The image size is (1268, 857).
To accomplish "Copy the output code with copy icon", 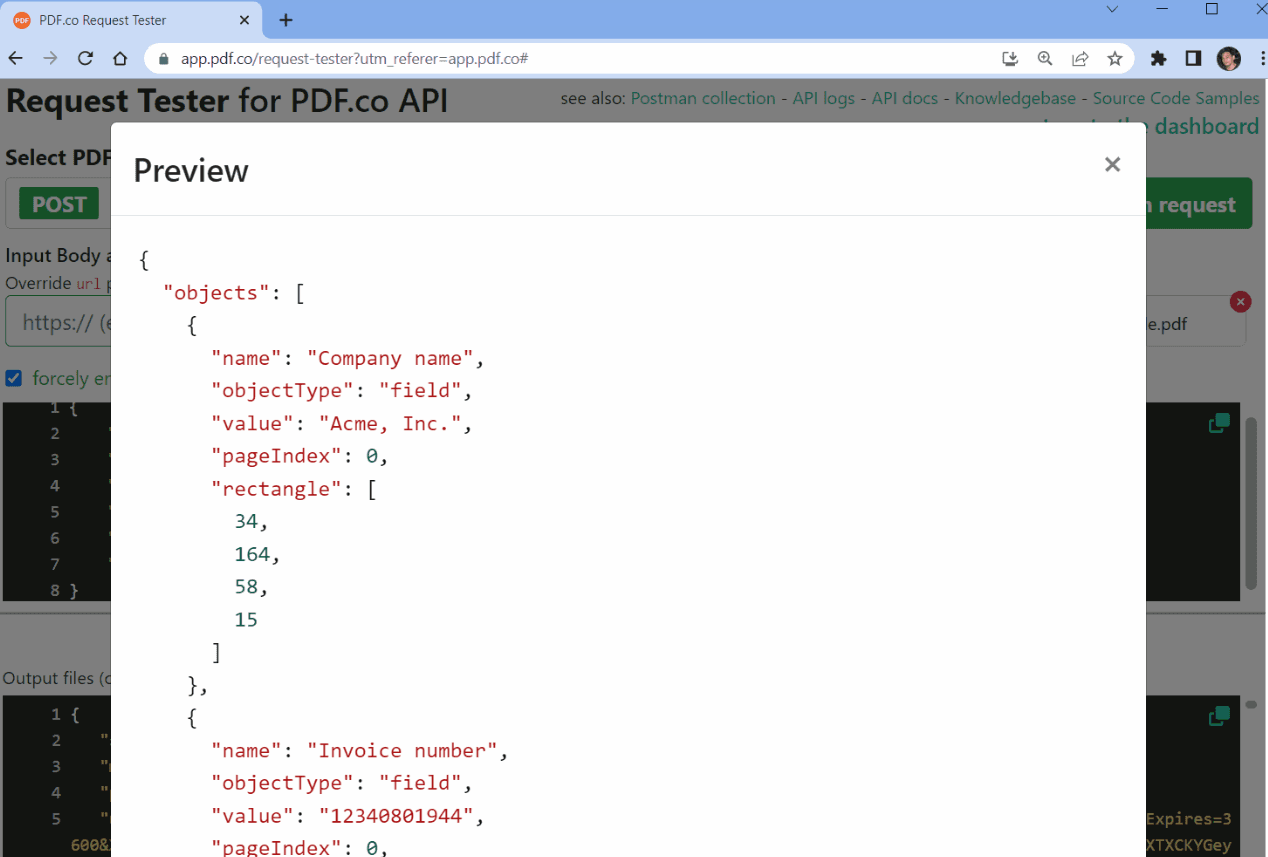I will point(1219,716).
